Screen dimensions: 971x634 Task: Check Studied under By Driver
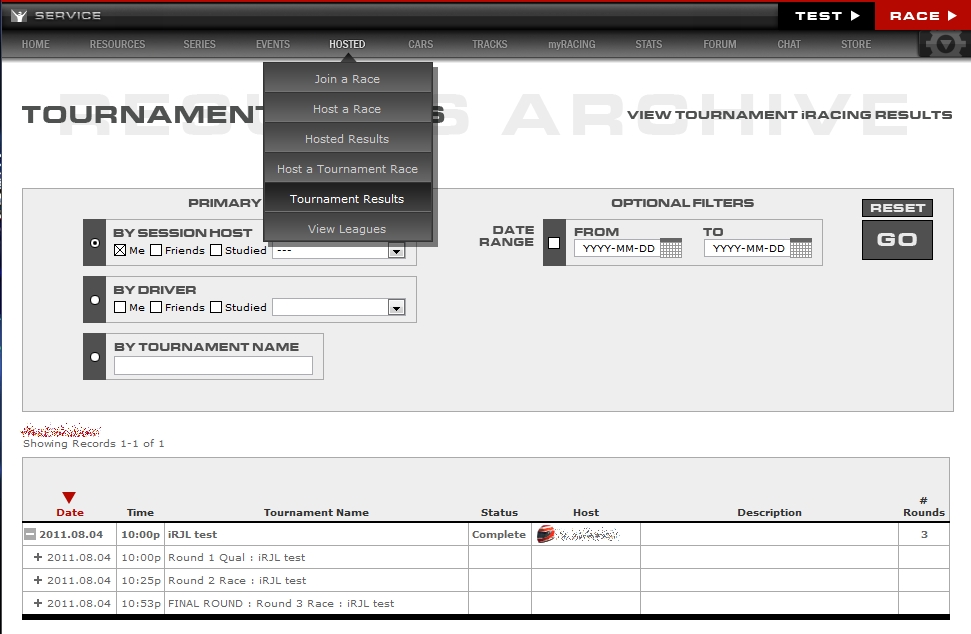coord(216,307)
